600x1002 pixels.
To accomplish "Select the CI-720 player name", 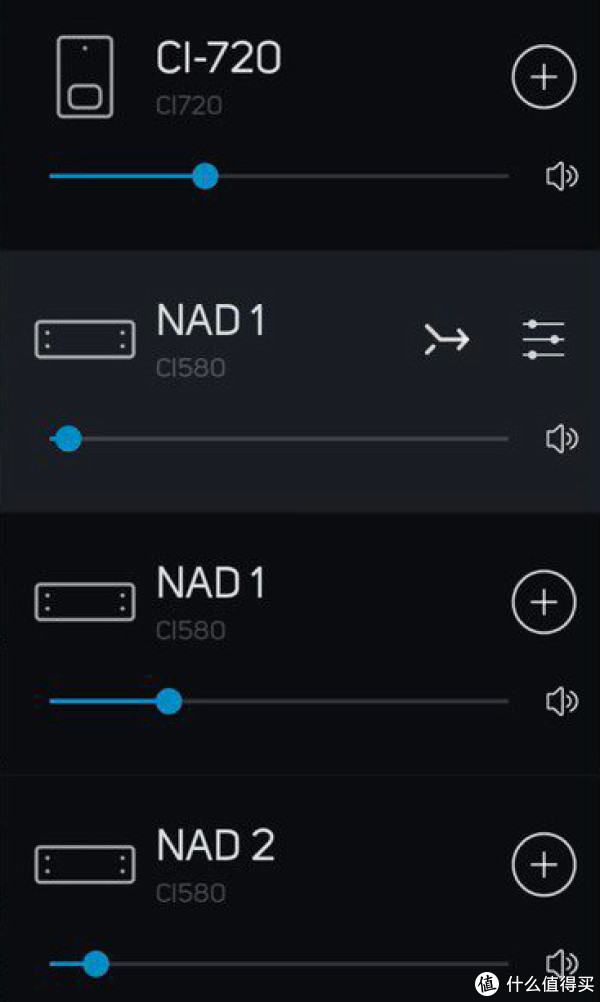I will [218, 58].
